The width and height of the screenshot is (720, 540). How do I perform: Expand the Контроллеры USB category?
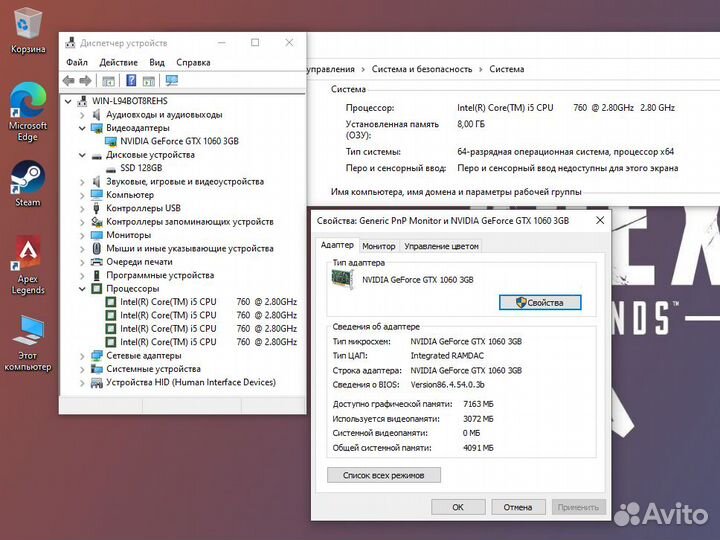click(x=82, y=208)
